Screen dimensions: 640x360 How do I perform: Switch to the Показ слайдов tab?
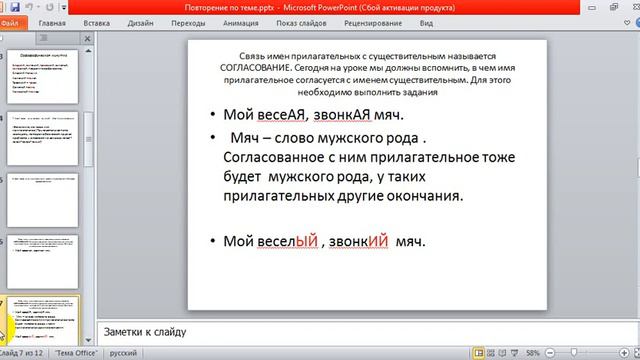(x=301, y=23)
